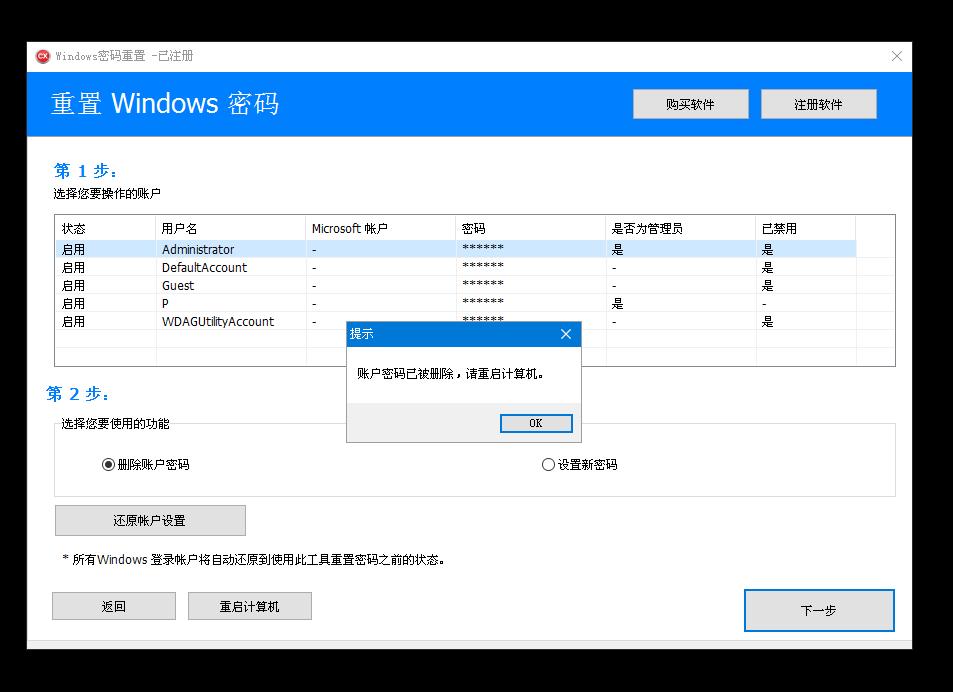Screen dimensions: 953x692
Task: Select the 设置新密码 radio option
Action: tap(579, 464)
